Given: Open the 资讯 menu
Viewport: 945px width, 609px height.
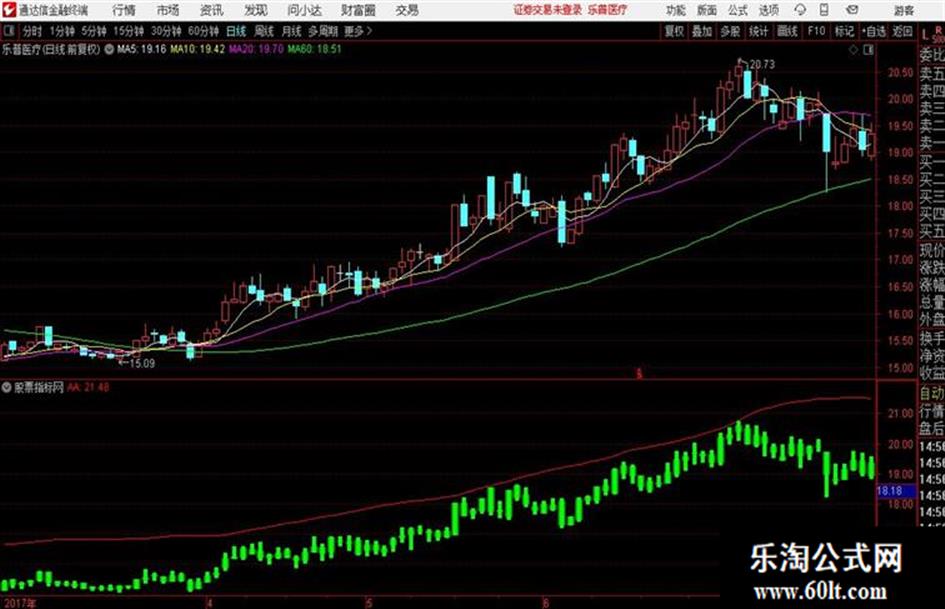Looking at the screenshot, I should [x=212, y=10].
